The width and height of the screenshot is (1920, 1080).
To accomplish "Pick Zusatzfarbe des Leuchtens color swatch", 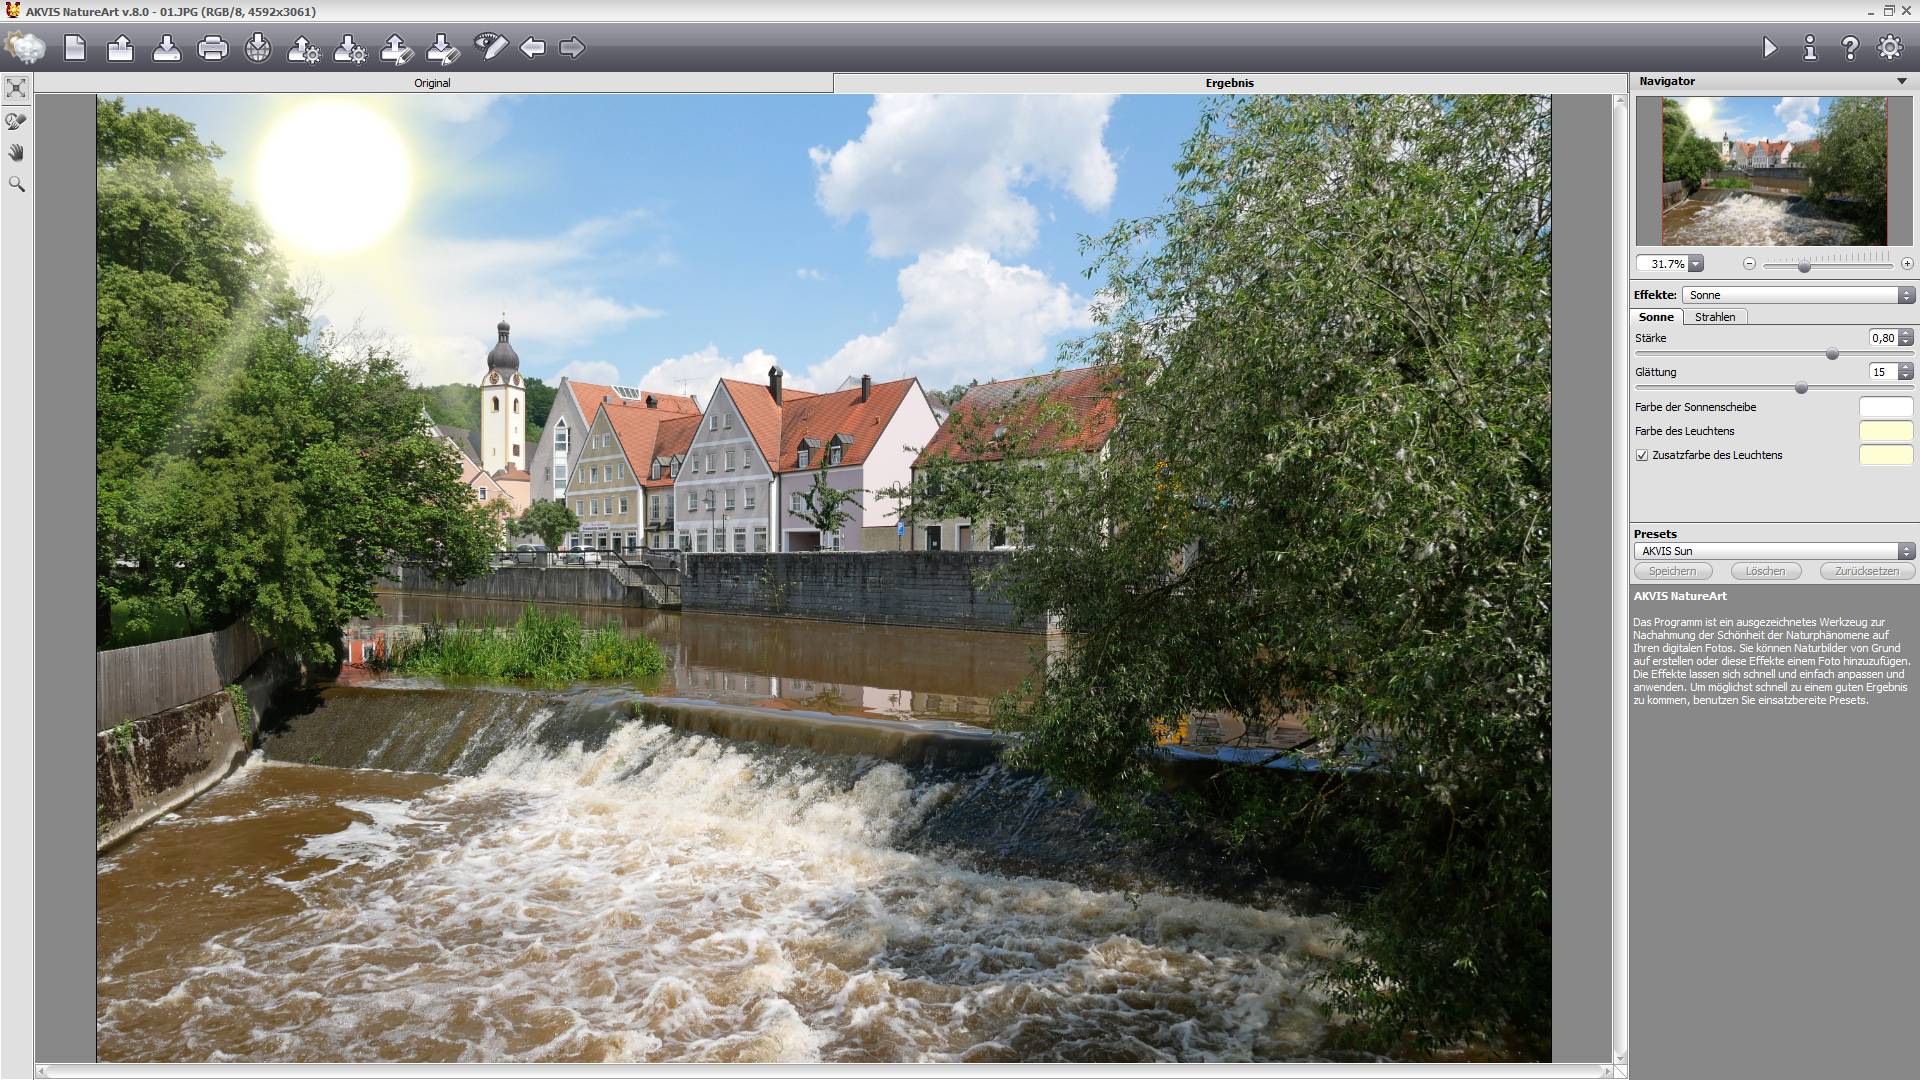I will click(x=1886, y=455).
